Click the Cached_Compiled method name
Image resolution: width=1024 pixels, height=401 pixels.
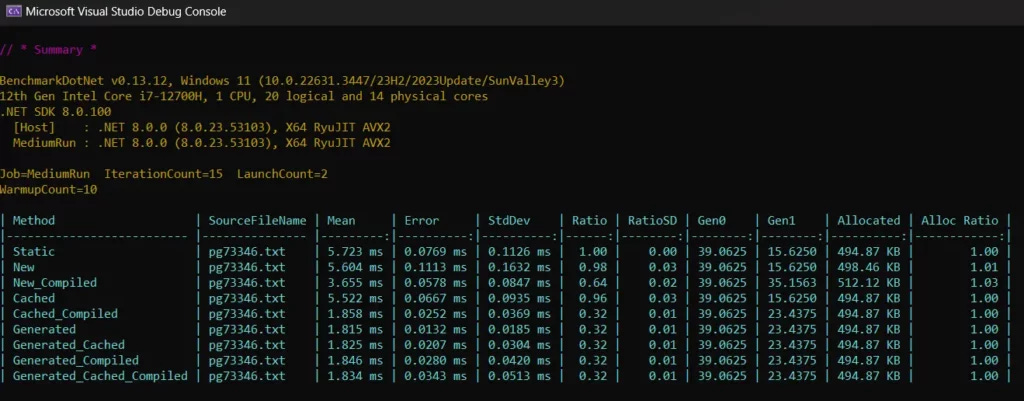pos(65,314)
